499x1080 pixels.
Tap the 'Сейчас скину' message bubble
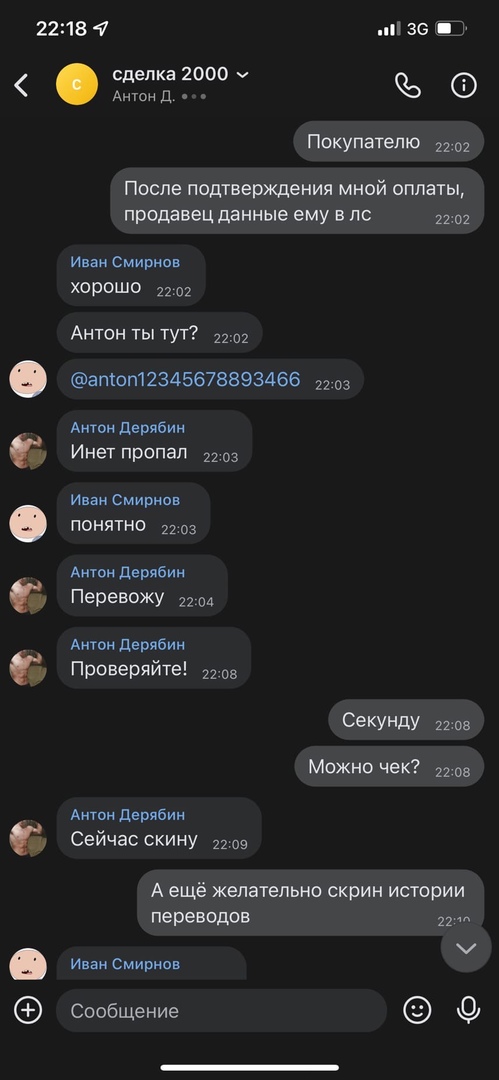(x=159, y=828)
